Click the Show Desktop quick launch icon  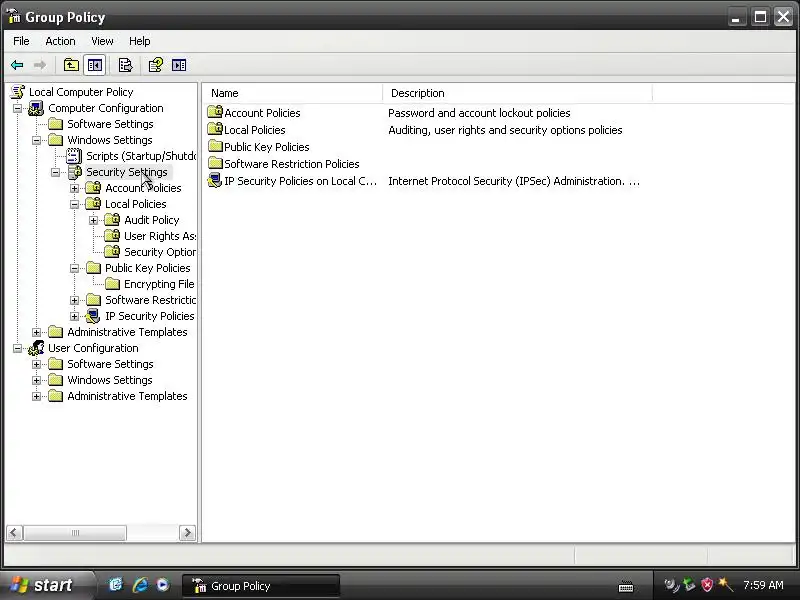tap(116, 585)
